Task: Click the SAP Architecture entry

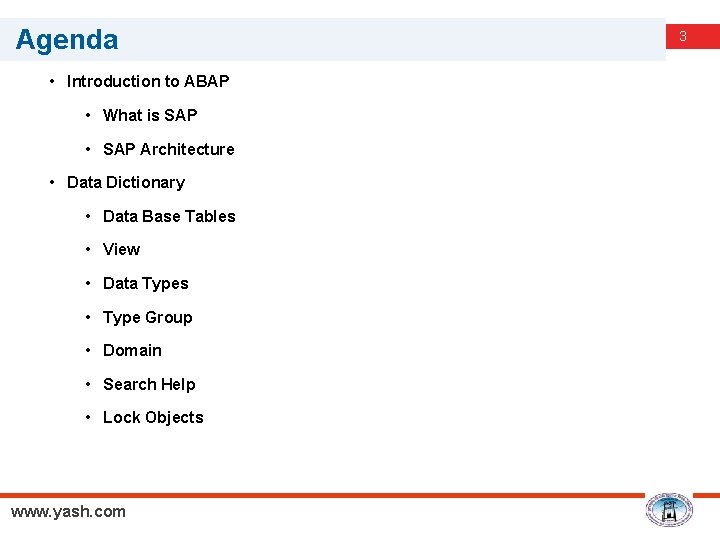Action: click(168, 149)
